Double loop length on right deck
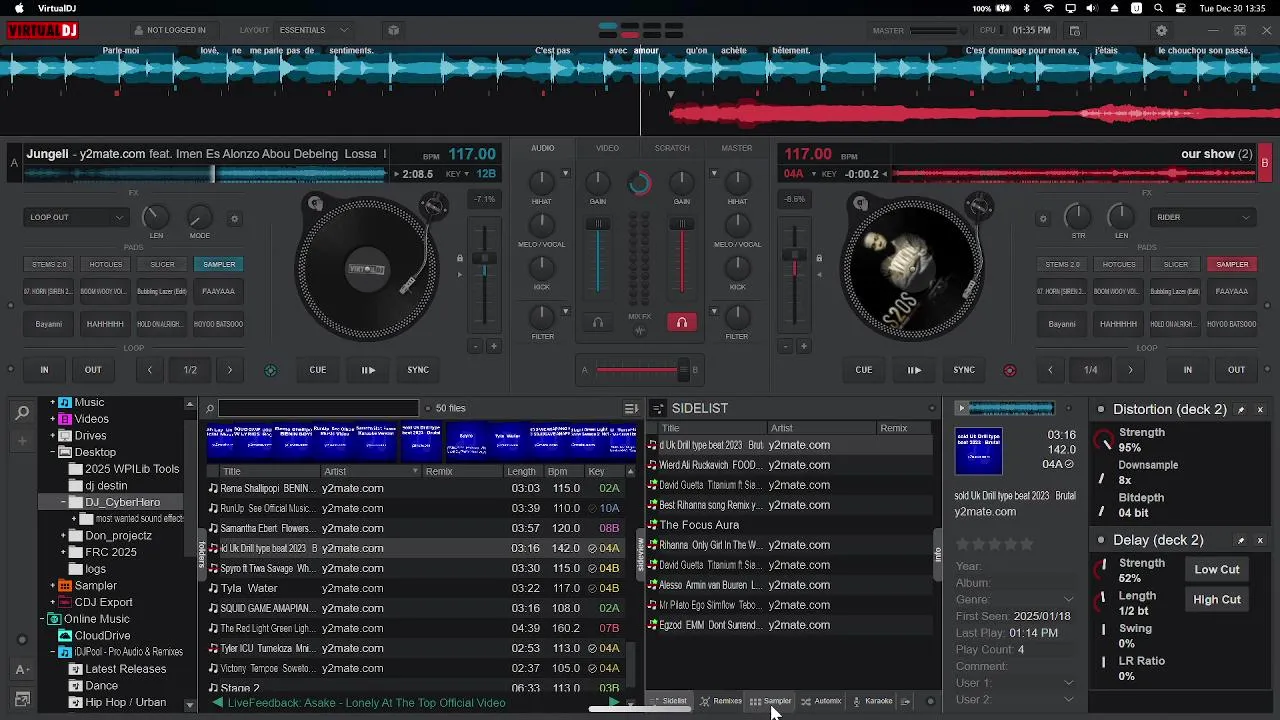1280x720 pixels. (x=1131, y=370)
